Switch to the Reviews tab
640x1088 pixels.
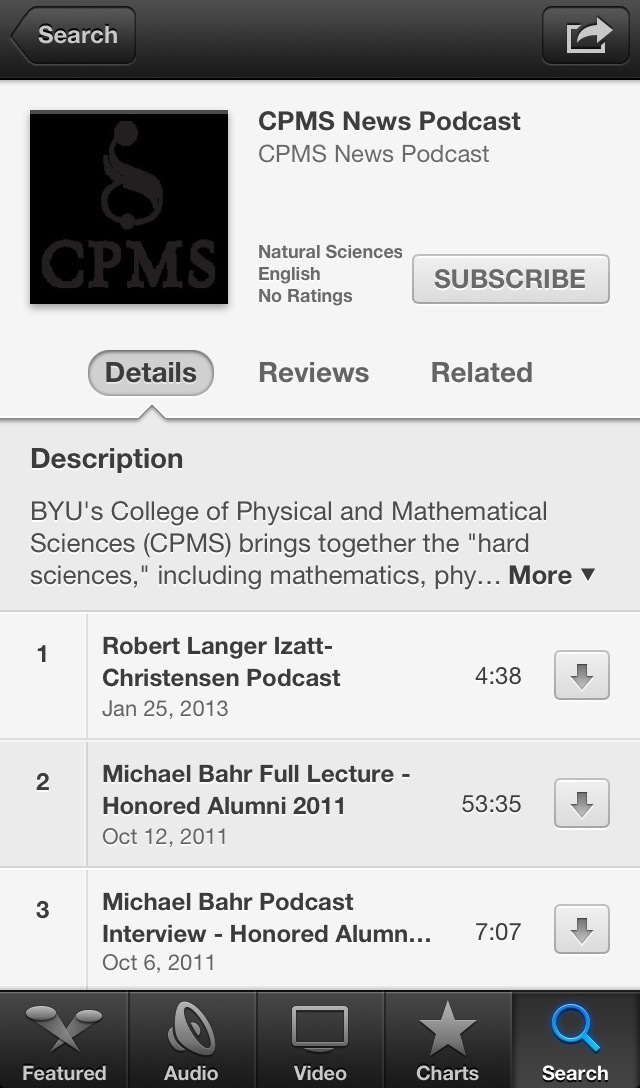click(x=314, y=373)
